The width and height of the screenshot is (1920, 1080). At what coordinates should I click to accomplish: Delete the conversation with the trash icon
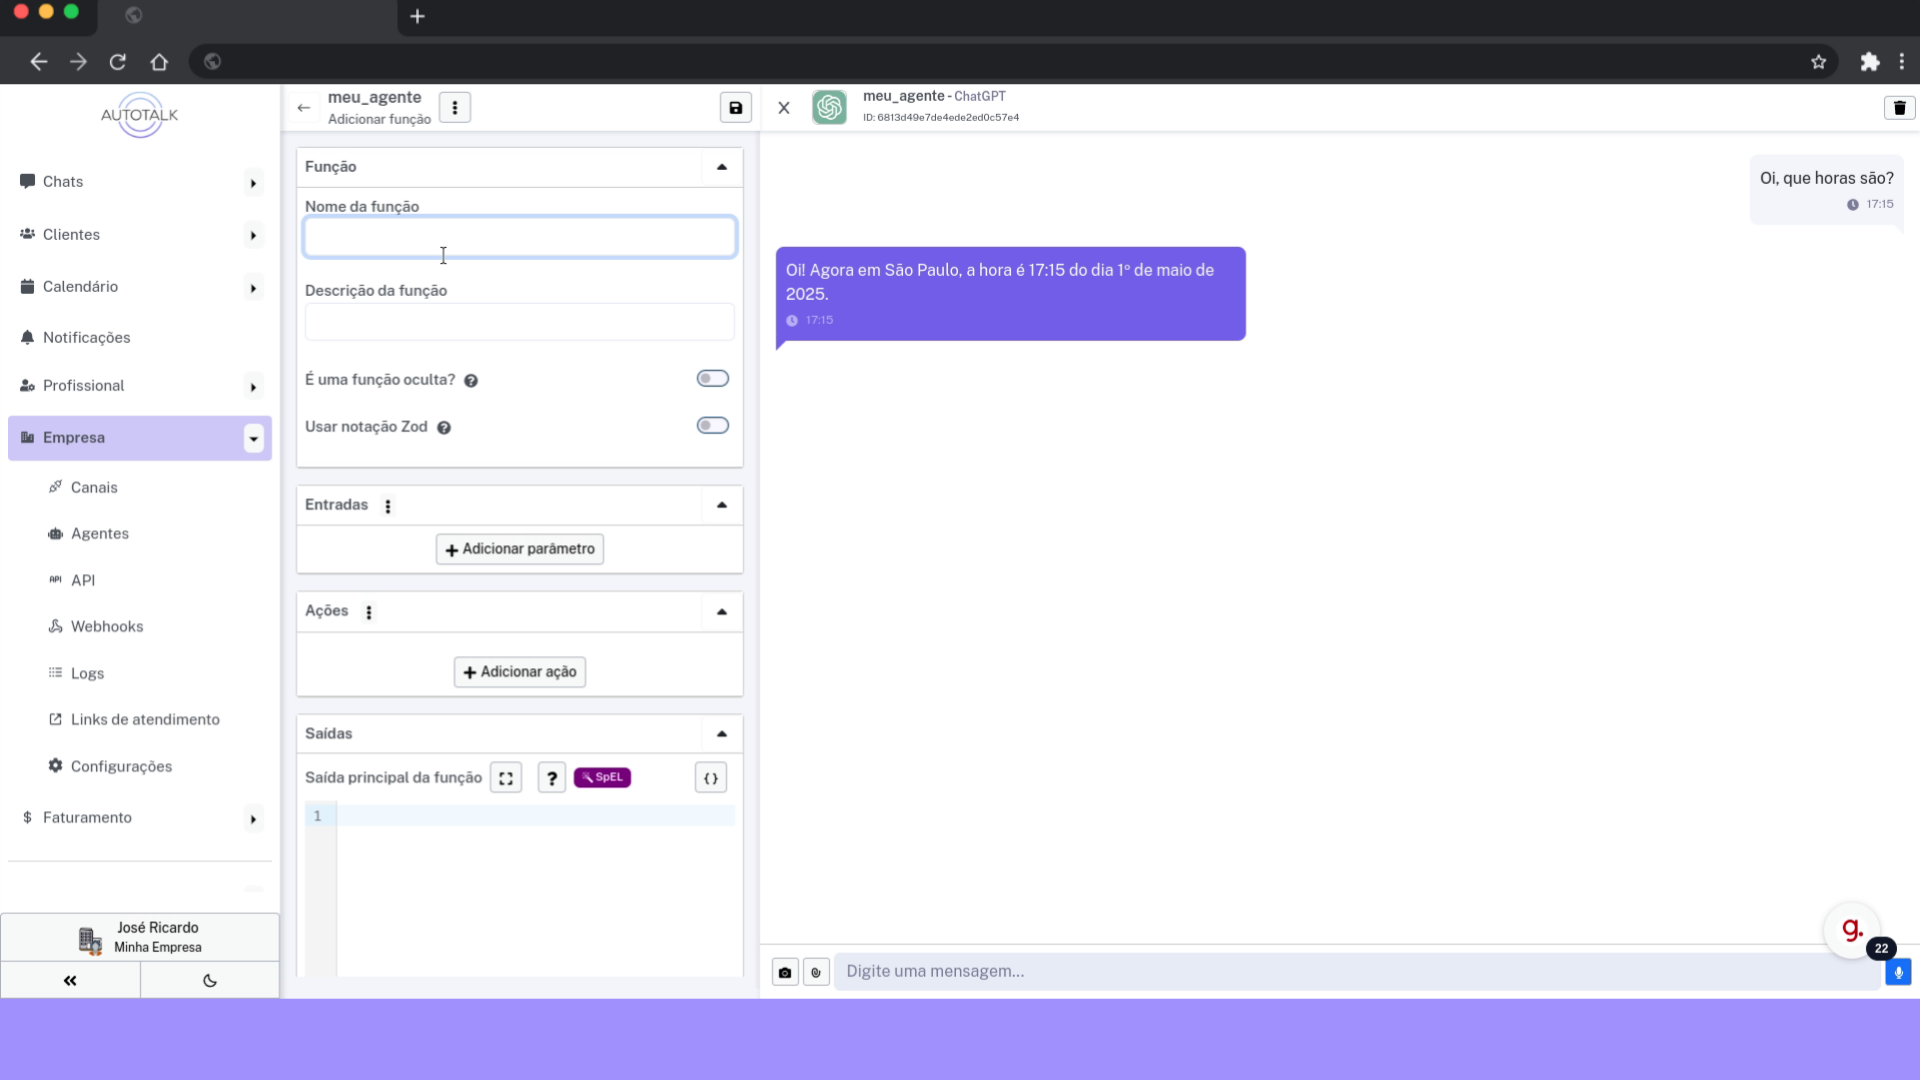tap(1899, 108)
